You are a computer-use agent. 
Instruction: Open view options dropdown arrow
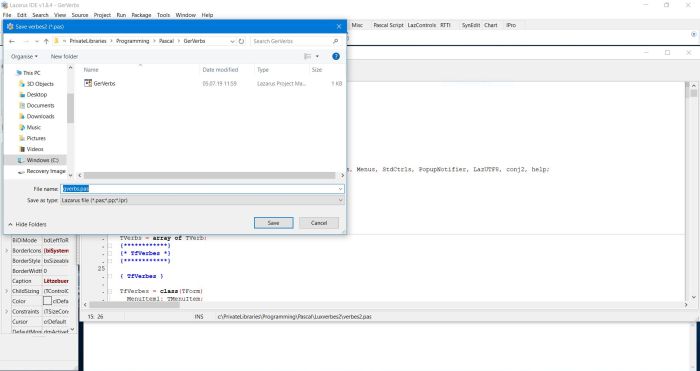317,56
